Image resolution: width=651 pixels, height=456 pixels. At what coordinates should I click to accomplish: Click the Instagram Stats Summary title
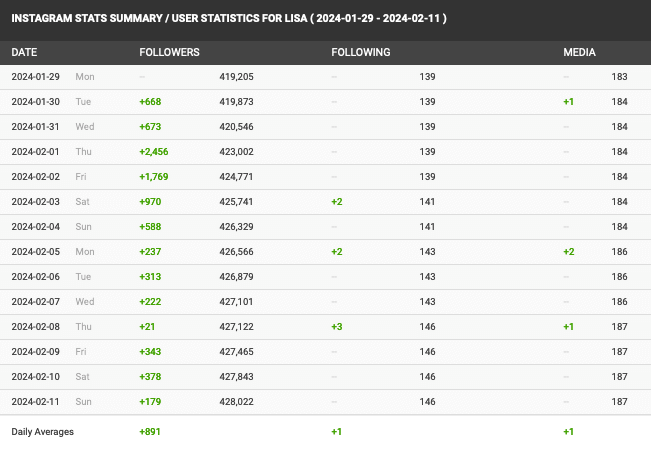[229, 19]
